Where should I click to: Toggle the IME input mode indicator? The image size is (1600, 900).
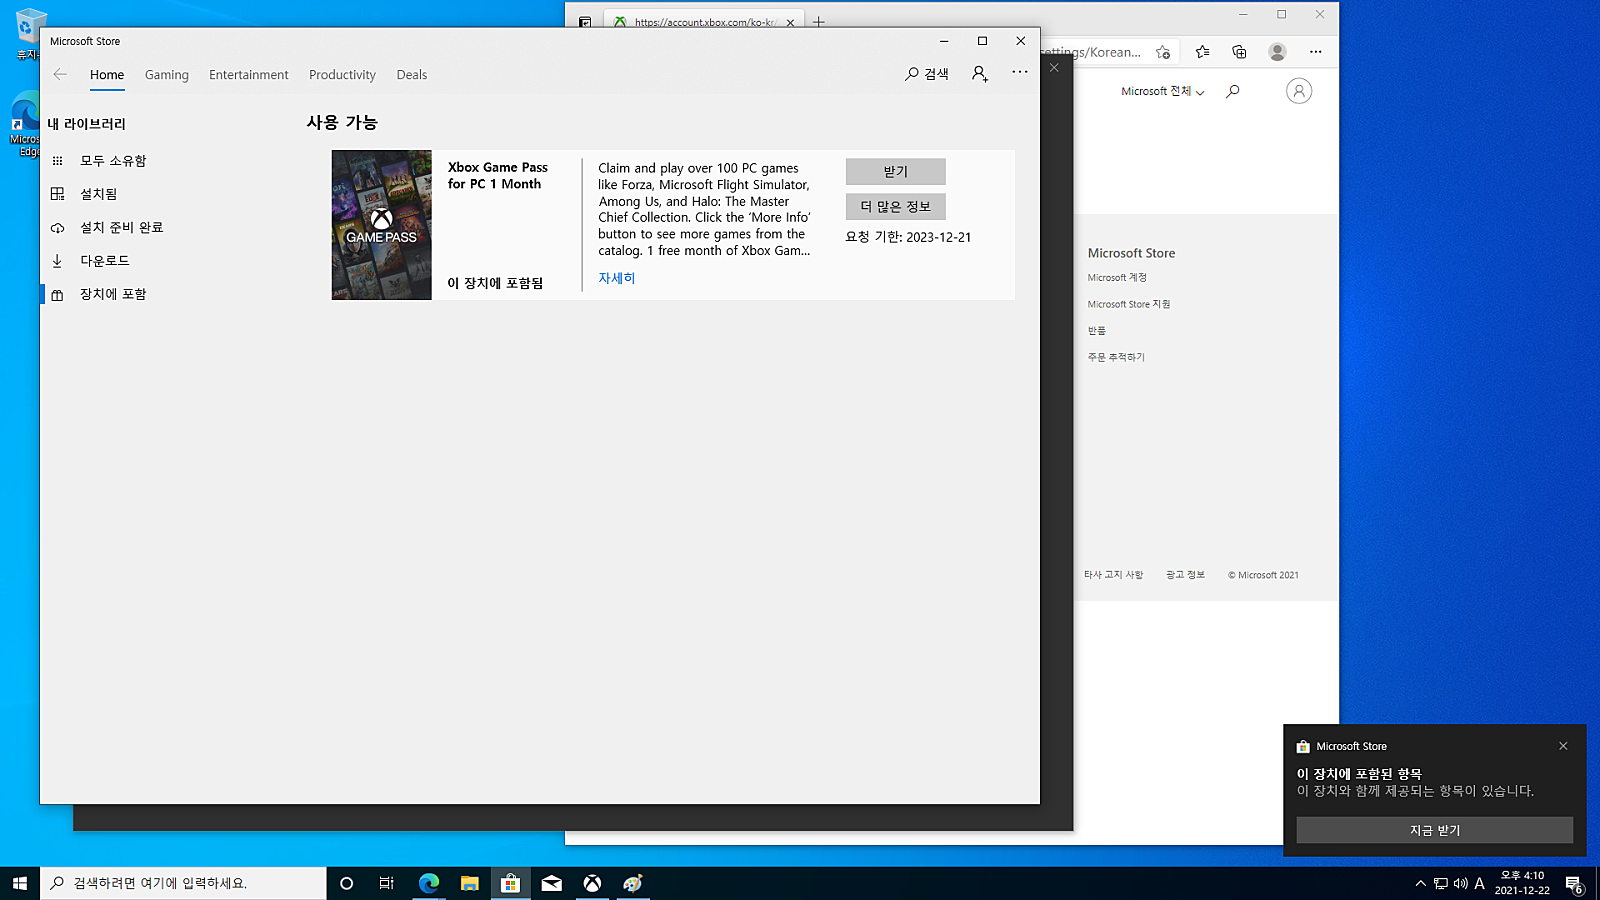tap(1480, 883)
